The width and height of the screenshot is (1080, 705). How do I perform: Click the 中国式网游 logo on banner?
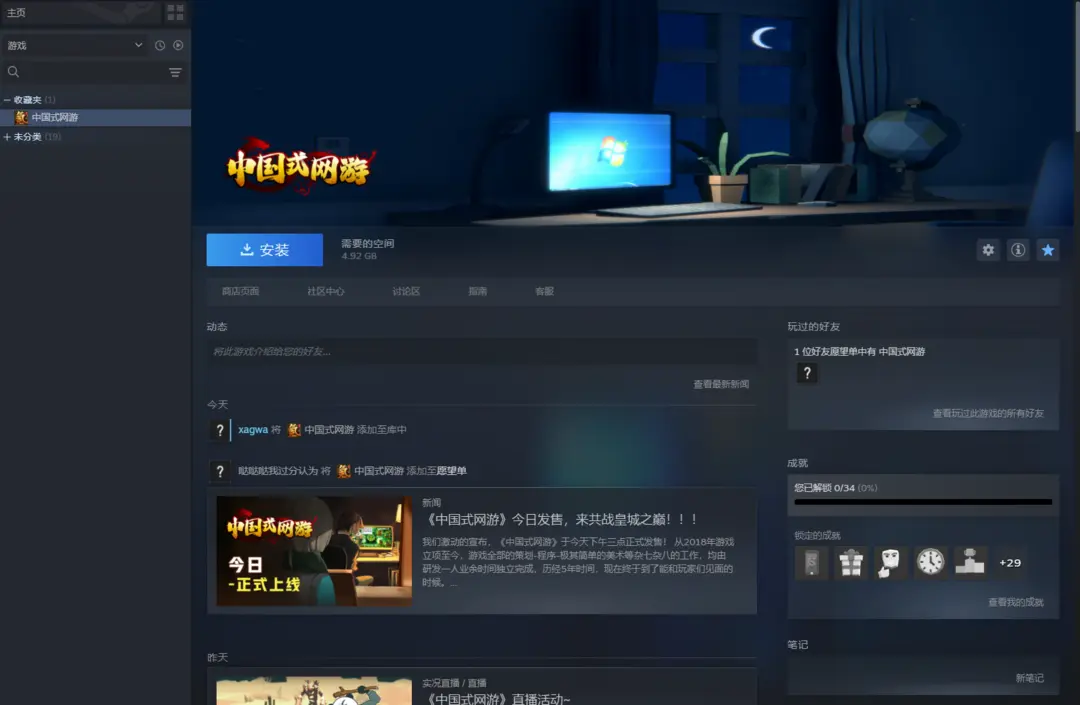coord(301,167)
